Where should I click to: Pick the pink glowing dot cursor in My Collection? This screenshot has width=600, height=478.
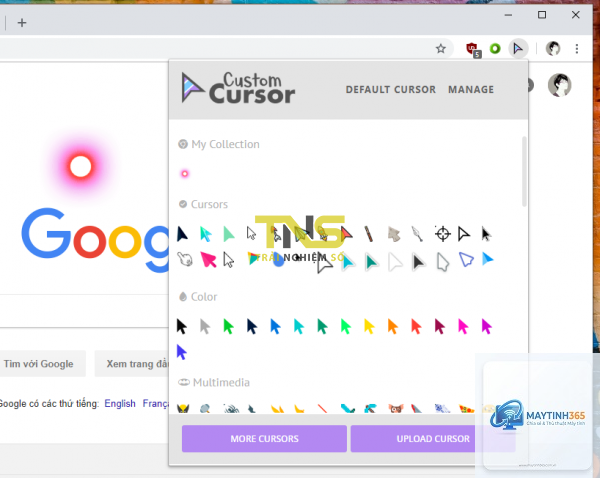tap(185, 174)
